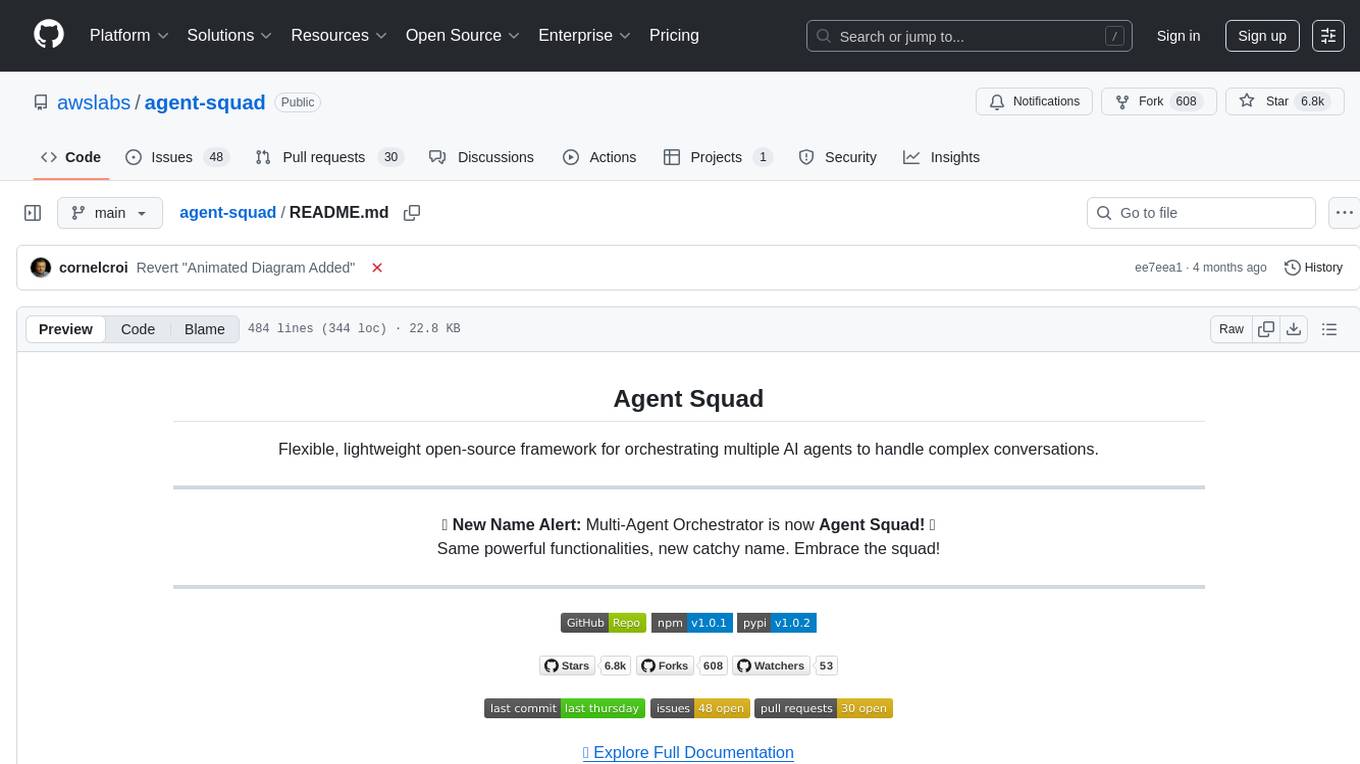Open the Issues tab

coord(177,157)
